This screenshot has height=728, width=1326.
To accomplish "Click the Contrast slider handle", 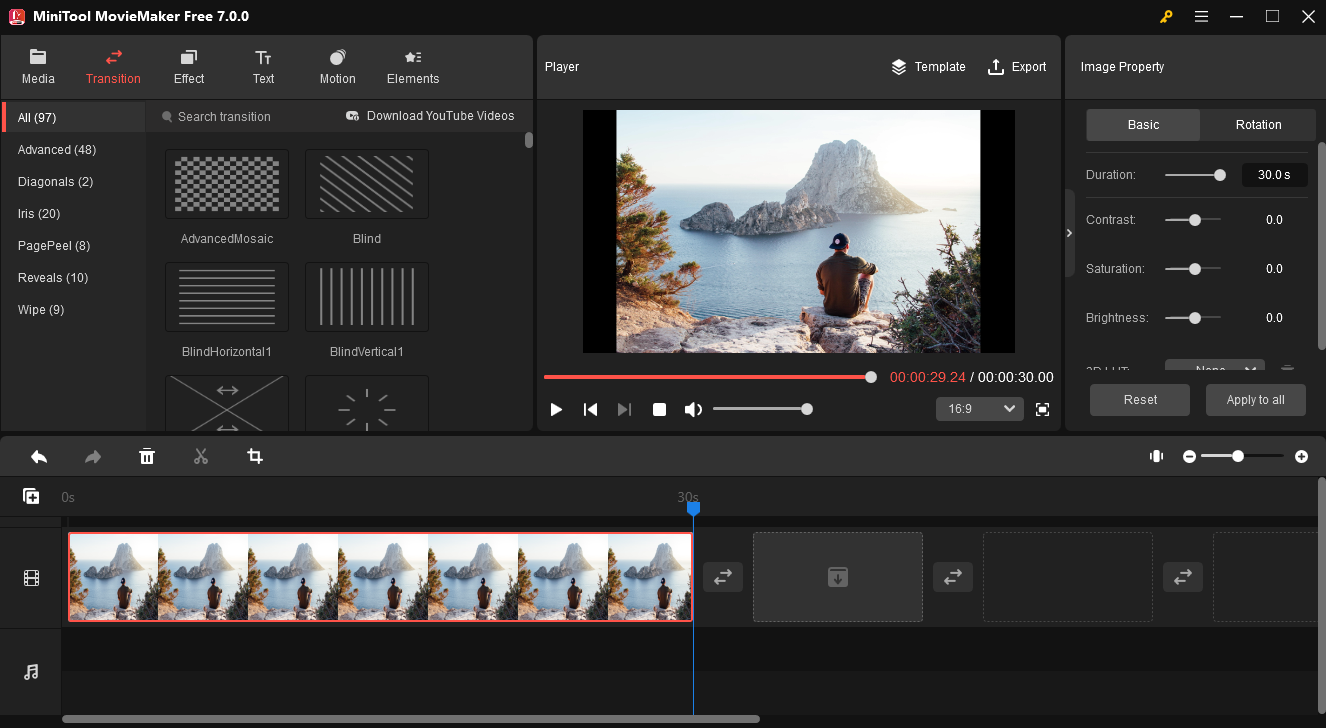I will pos(1194,220).
